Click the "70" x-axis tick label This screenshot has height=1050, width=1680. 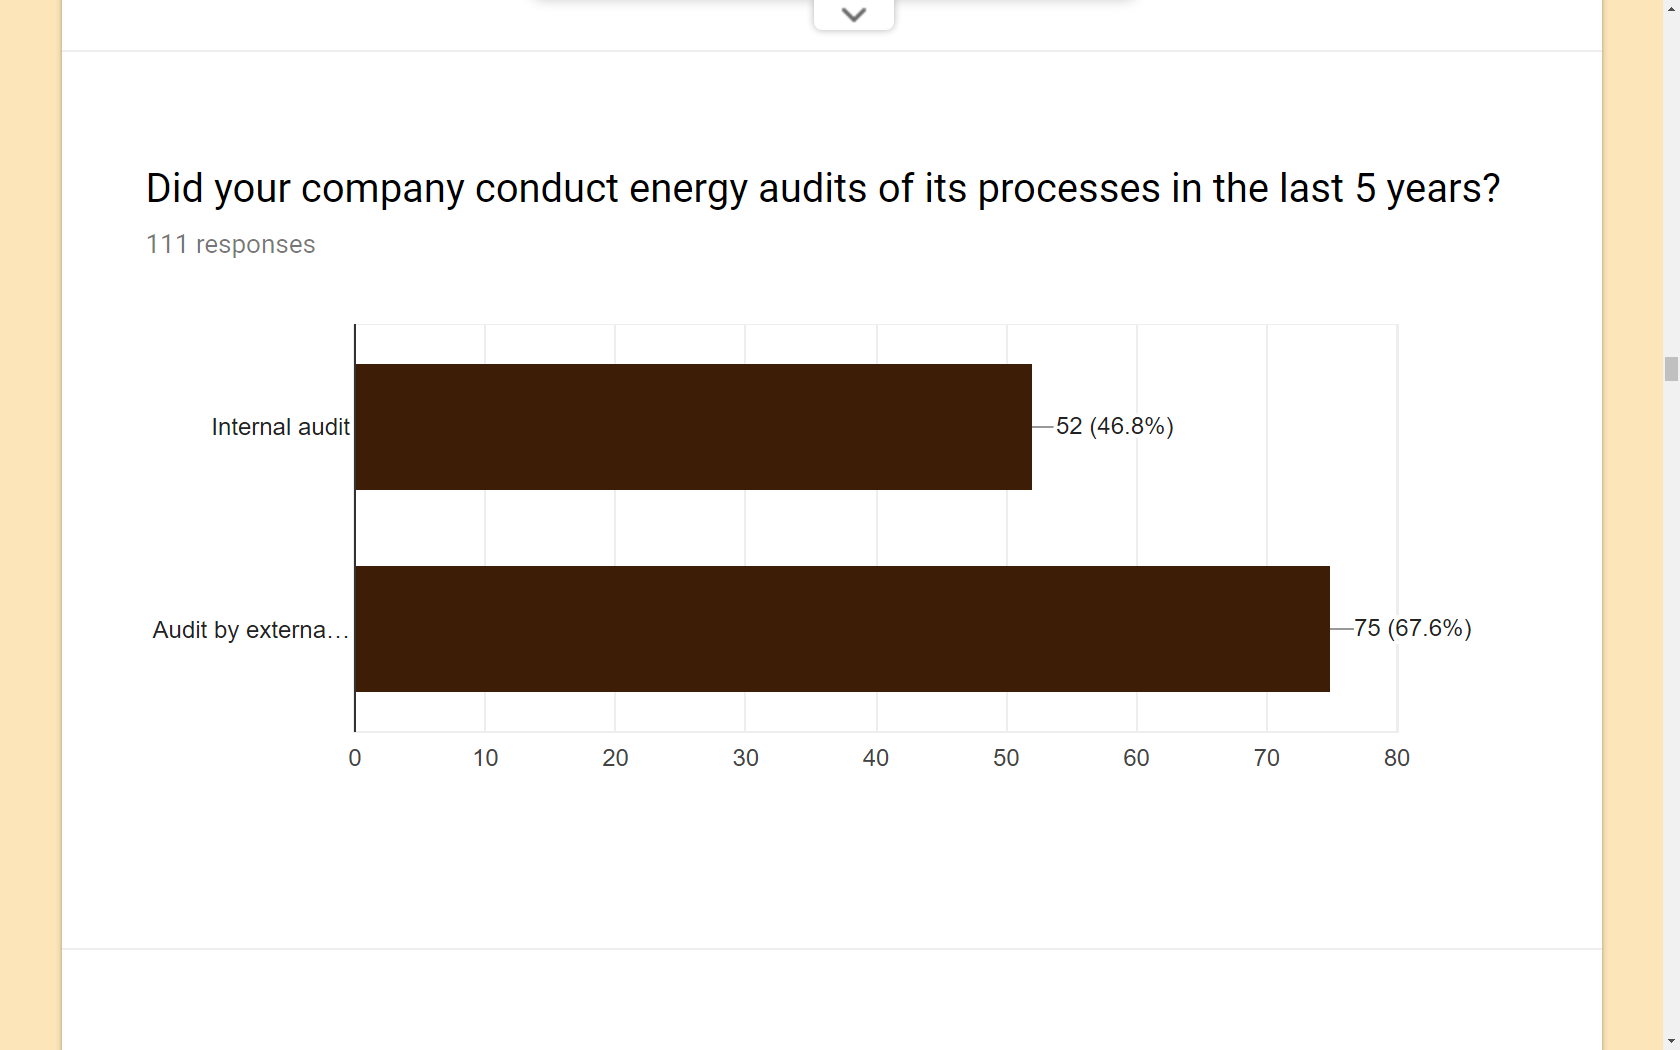coord(1266,758)
